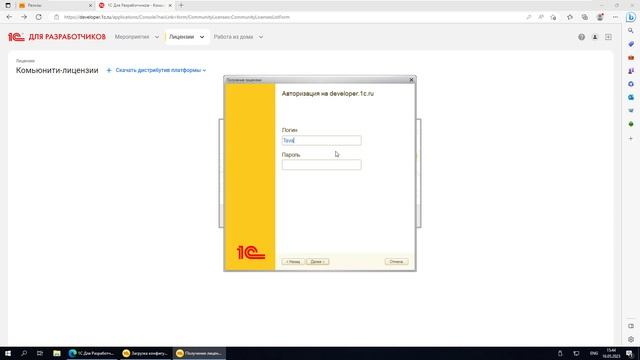Open Task View on taskbar
Screen dimensions: 640x360
coord(40,353)
